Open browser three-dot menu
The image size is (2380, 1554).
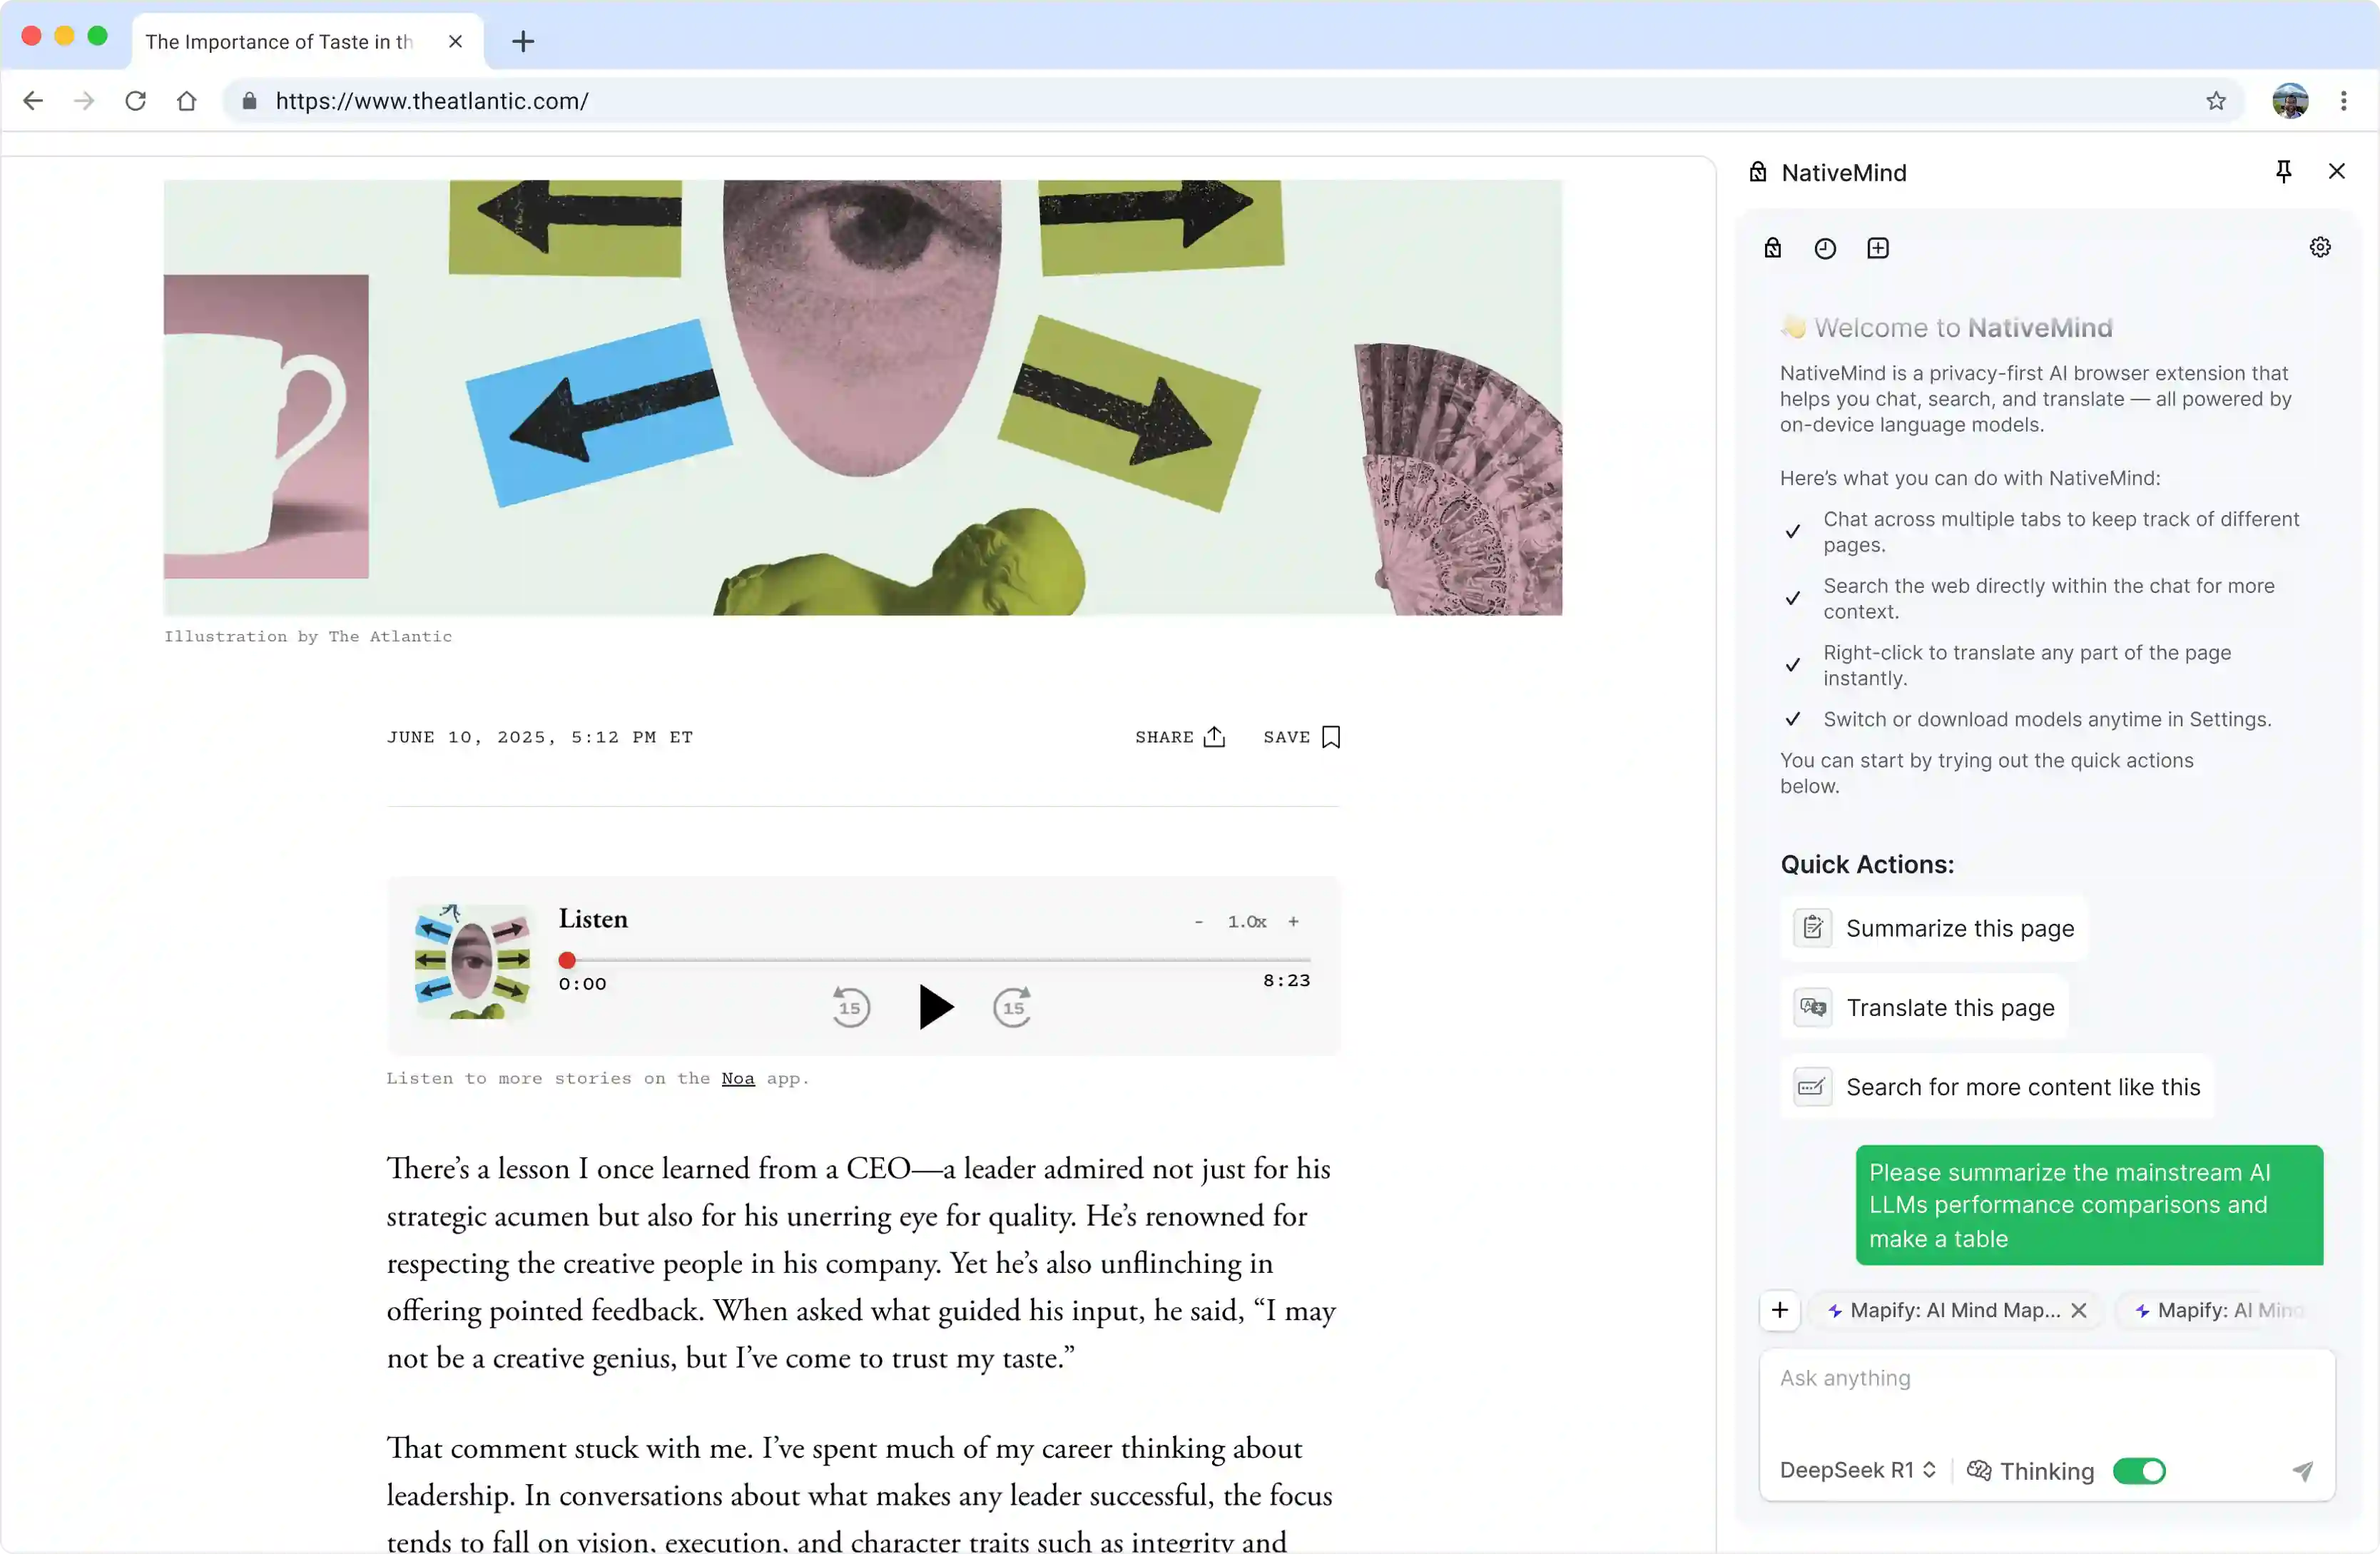pyautogui.click(x=2343, y=101)
